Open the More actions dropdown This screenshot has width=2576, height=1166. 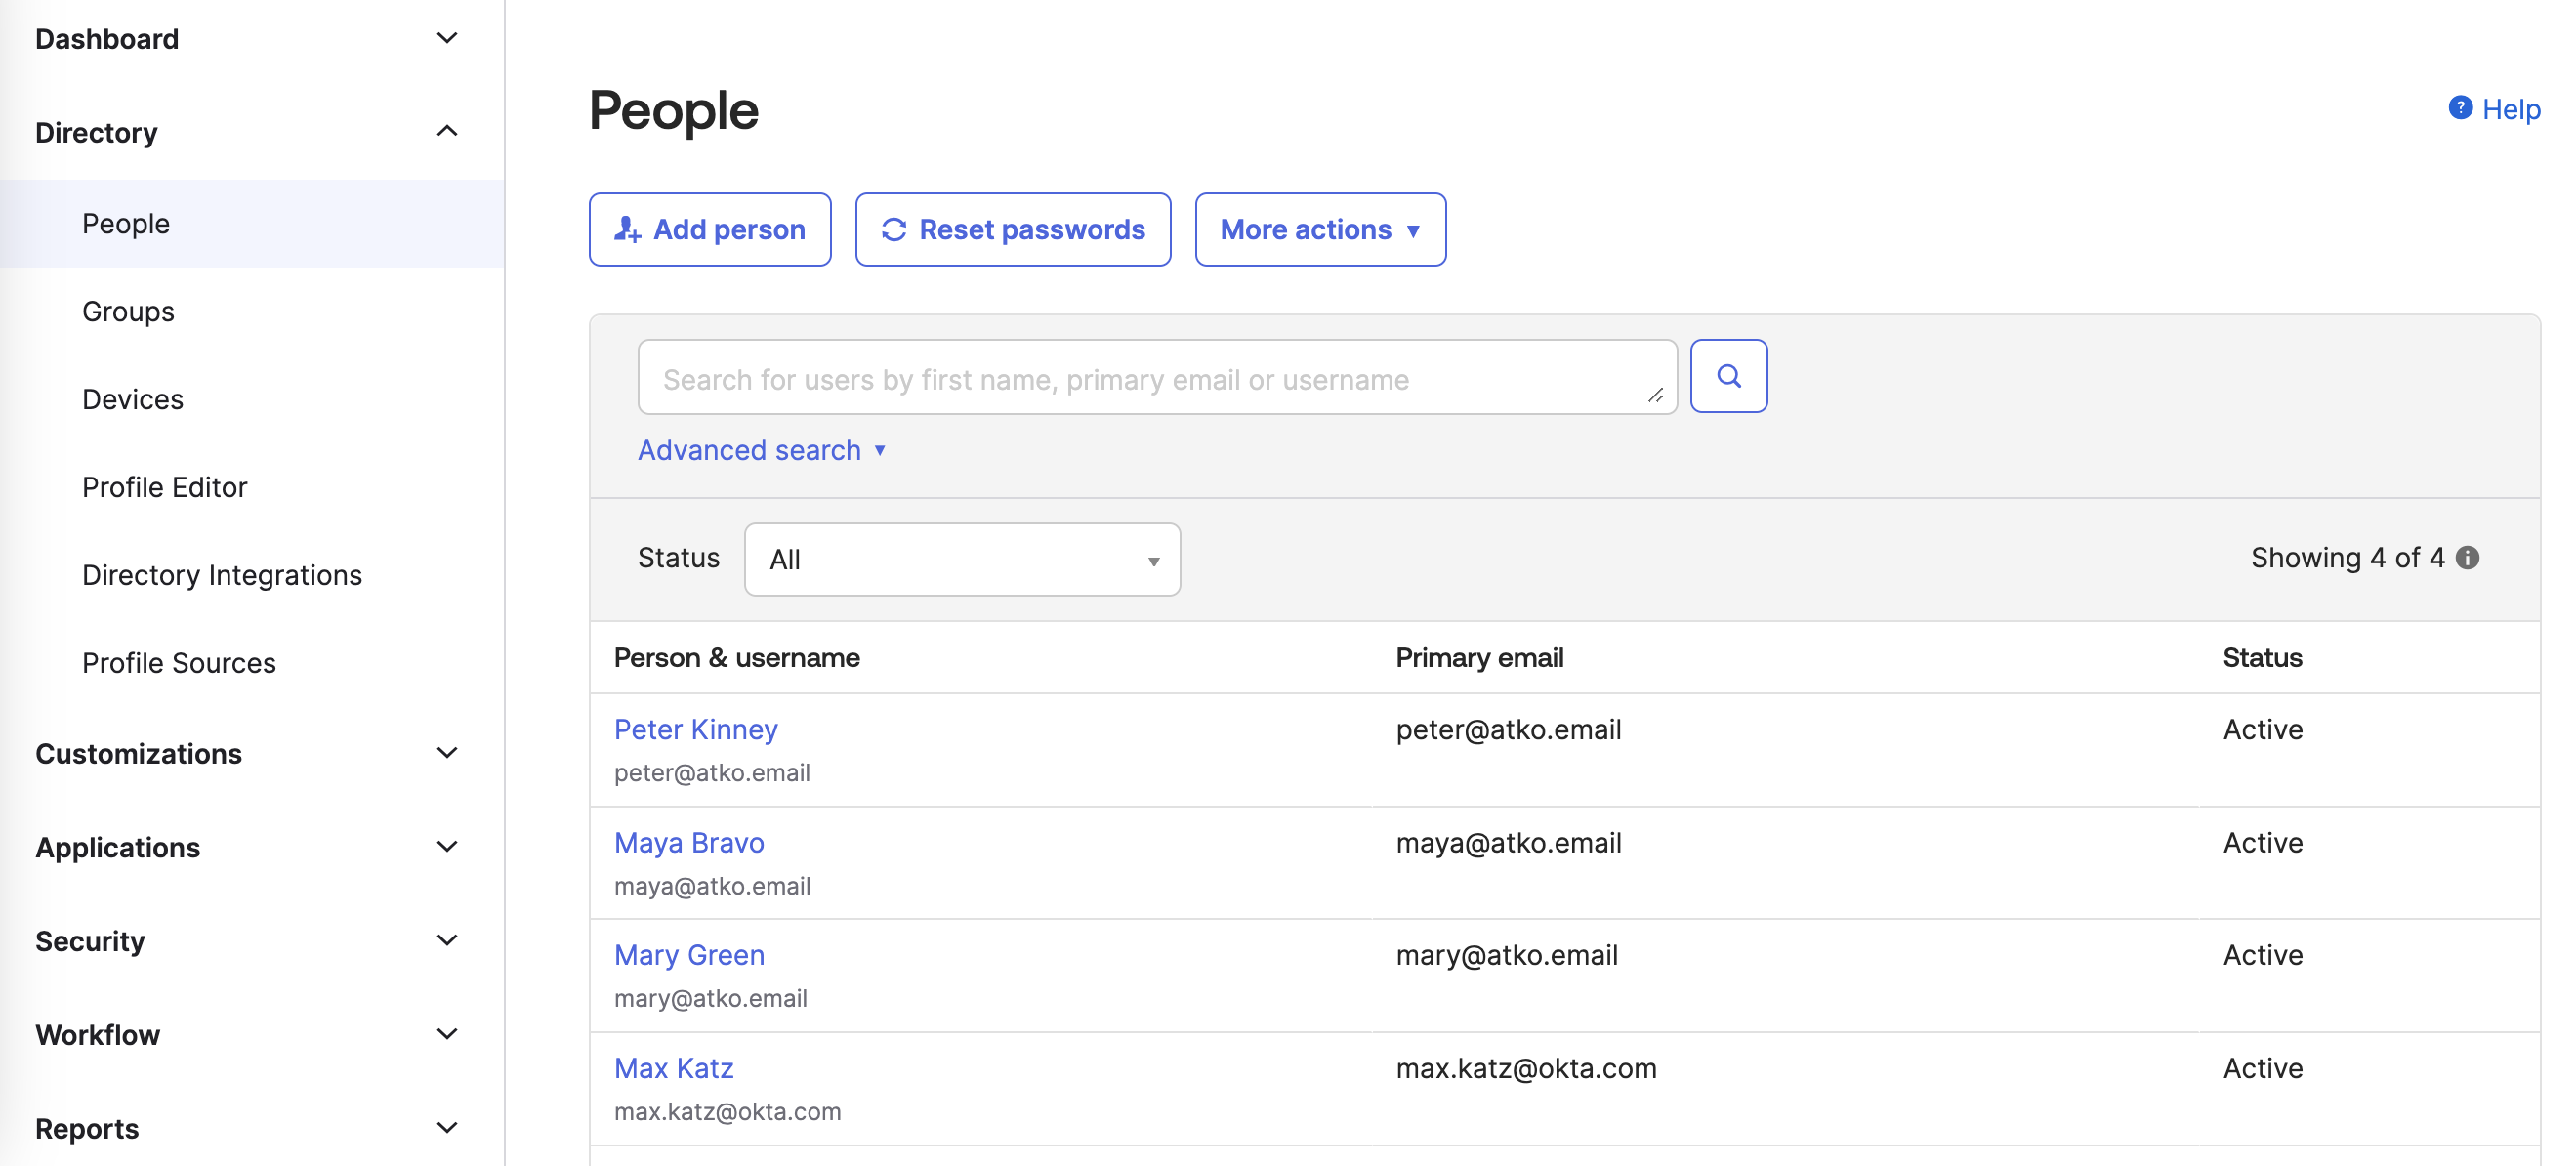[1319, 229]
